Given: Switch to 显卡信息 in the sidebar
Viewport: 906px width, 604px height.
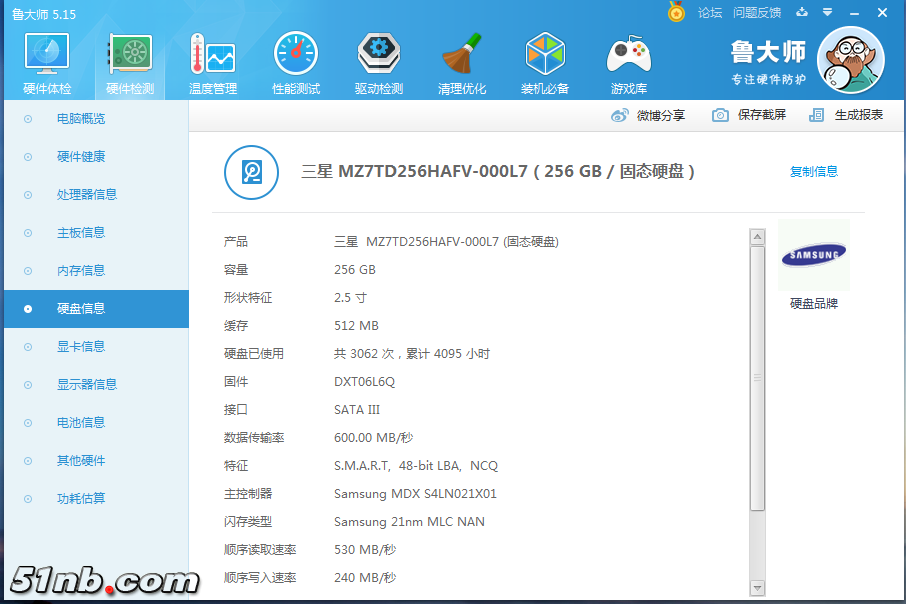Looking at the screenshot, I should coord(81,347).
